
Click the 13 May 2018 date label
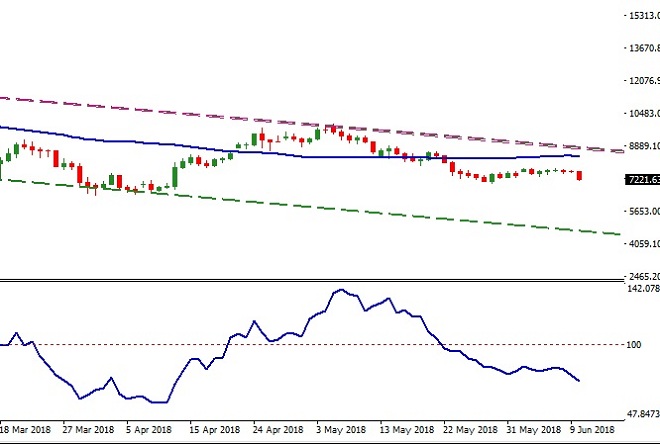point(407,430)
